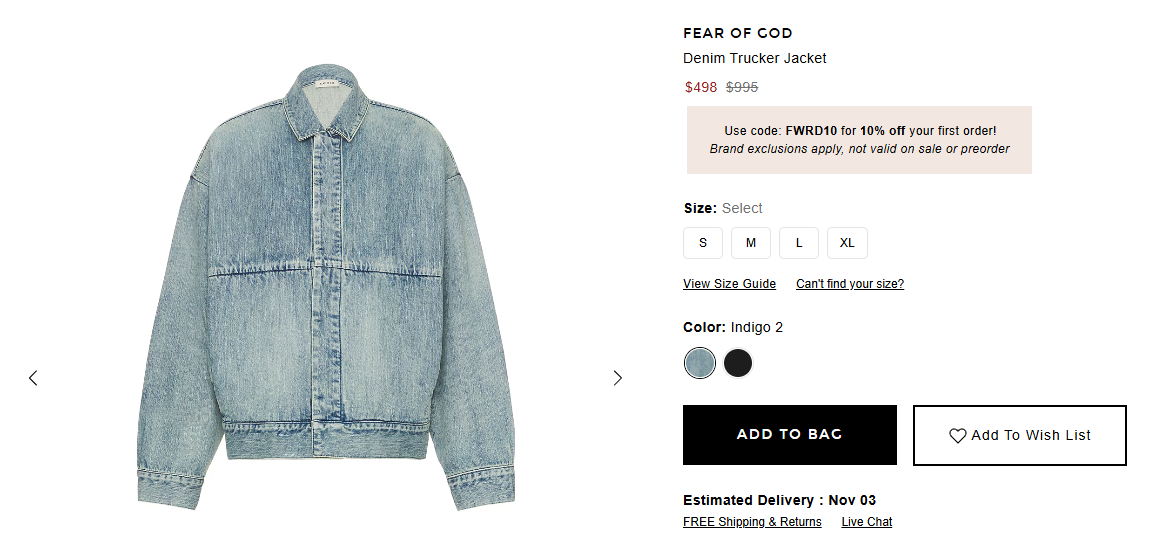The height and width of the screenshot is (559, 1168).
Task: Click the crossed-out $995 original price
Action: (742, 87)
